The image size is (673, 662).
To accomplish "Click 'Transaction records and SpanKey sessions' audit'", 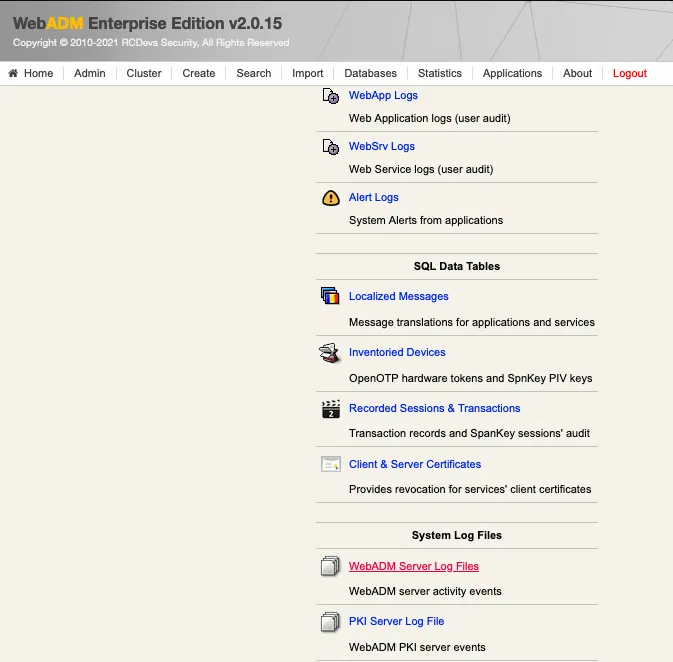I will click(x=469, y=433).
